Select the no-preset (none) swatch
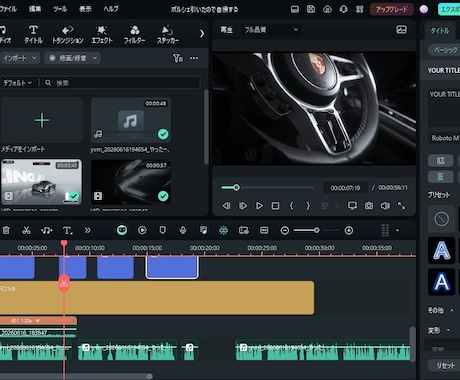This screenshot has width=460, height=380. 441,219
